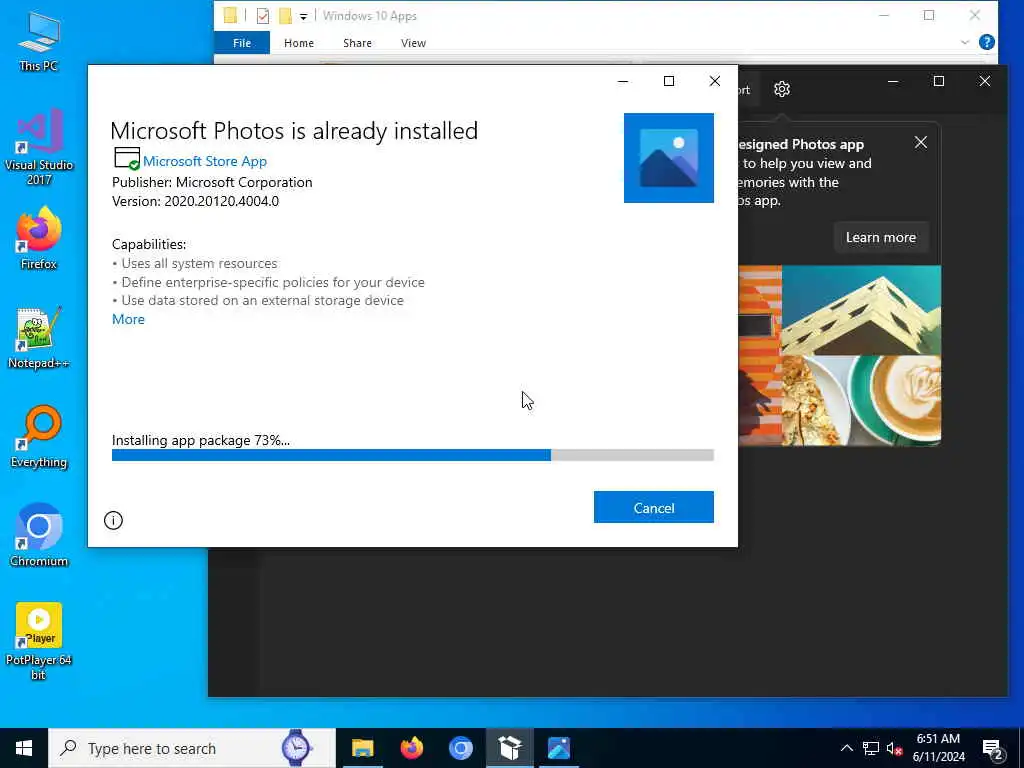Open Firefox from the taskbar
The height and width of the screenshot is (768, 1024).
pos(411,748)
